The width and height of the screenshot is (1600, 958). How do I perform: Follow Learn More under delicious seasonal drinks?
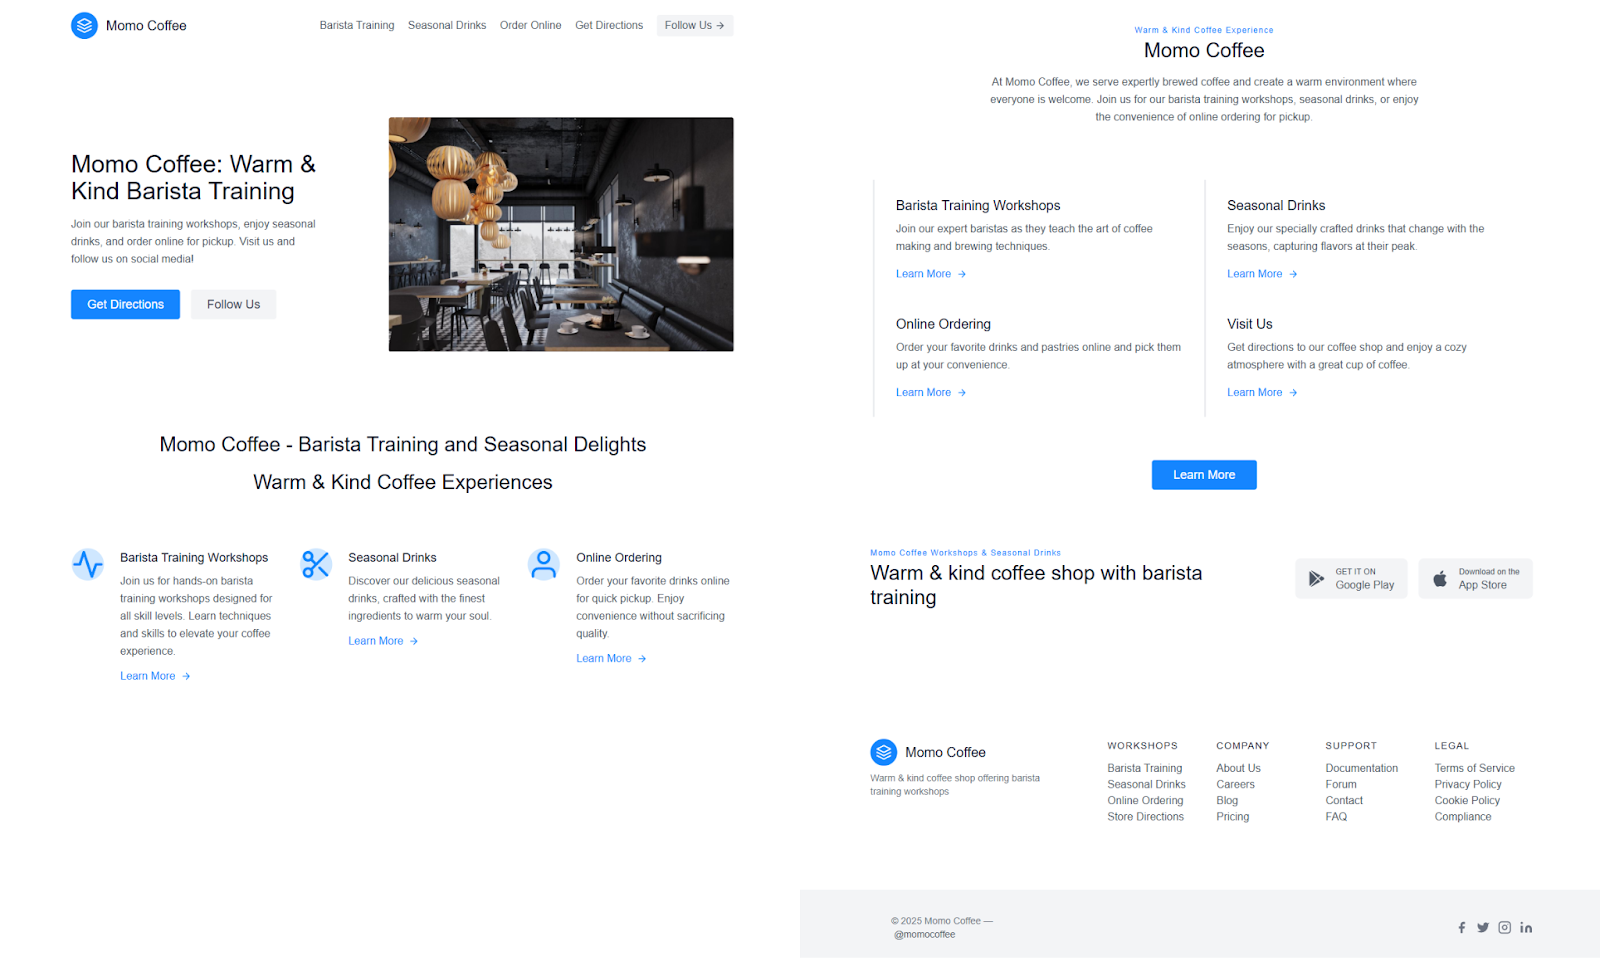point(383,641)
